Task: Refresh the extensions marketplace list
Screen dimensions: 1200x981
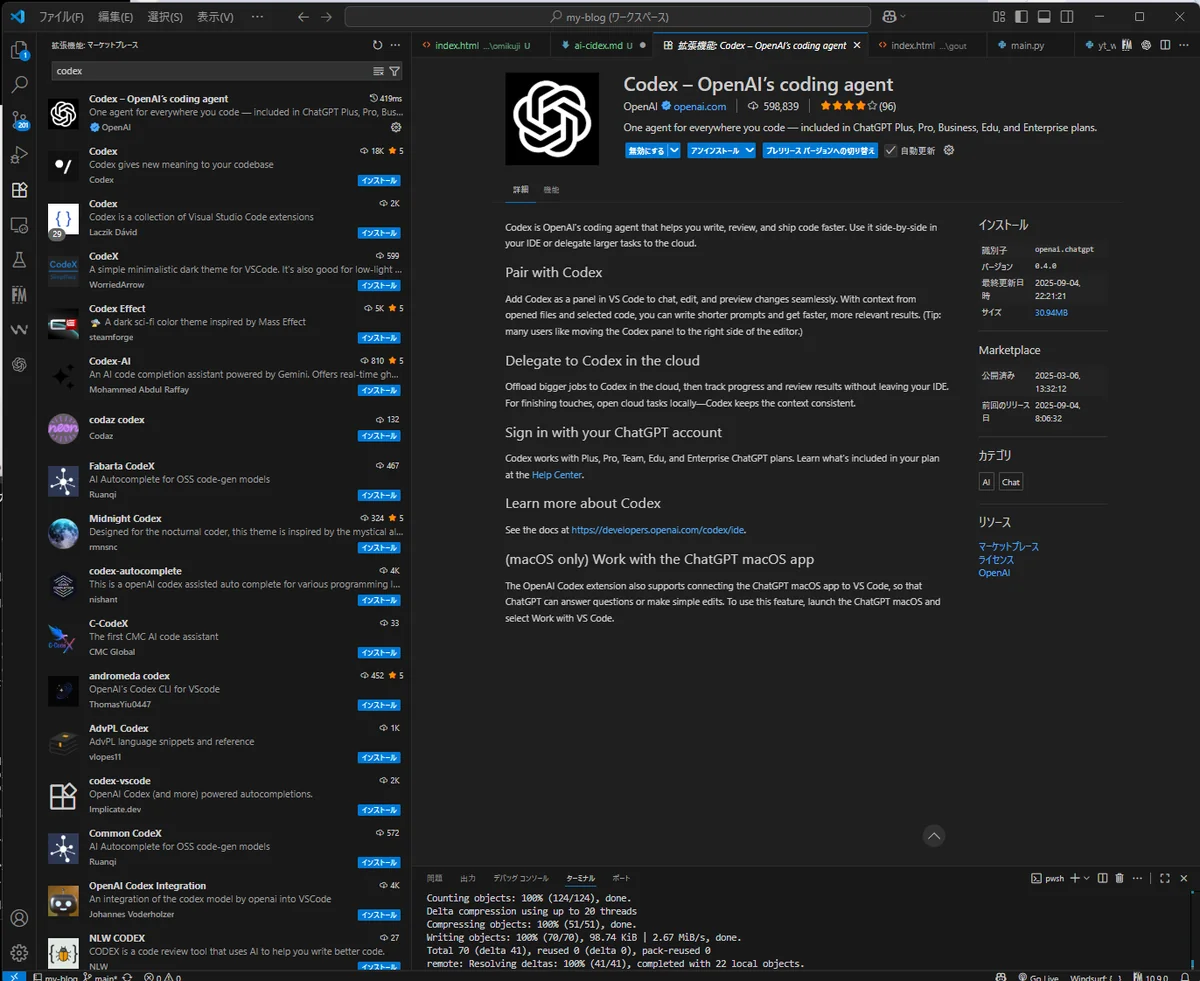Action: (377, 45)
